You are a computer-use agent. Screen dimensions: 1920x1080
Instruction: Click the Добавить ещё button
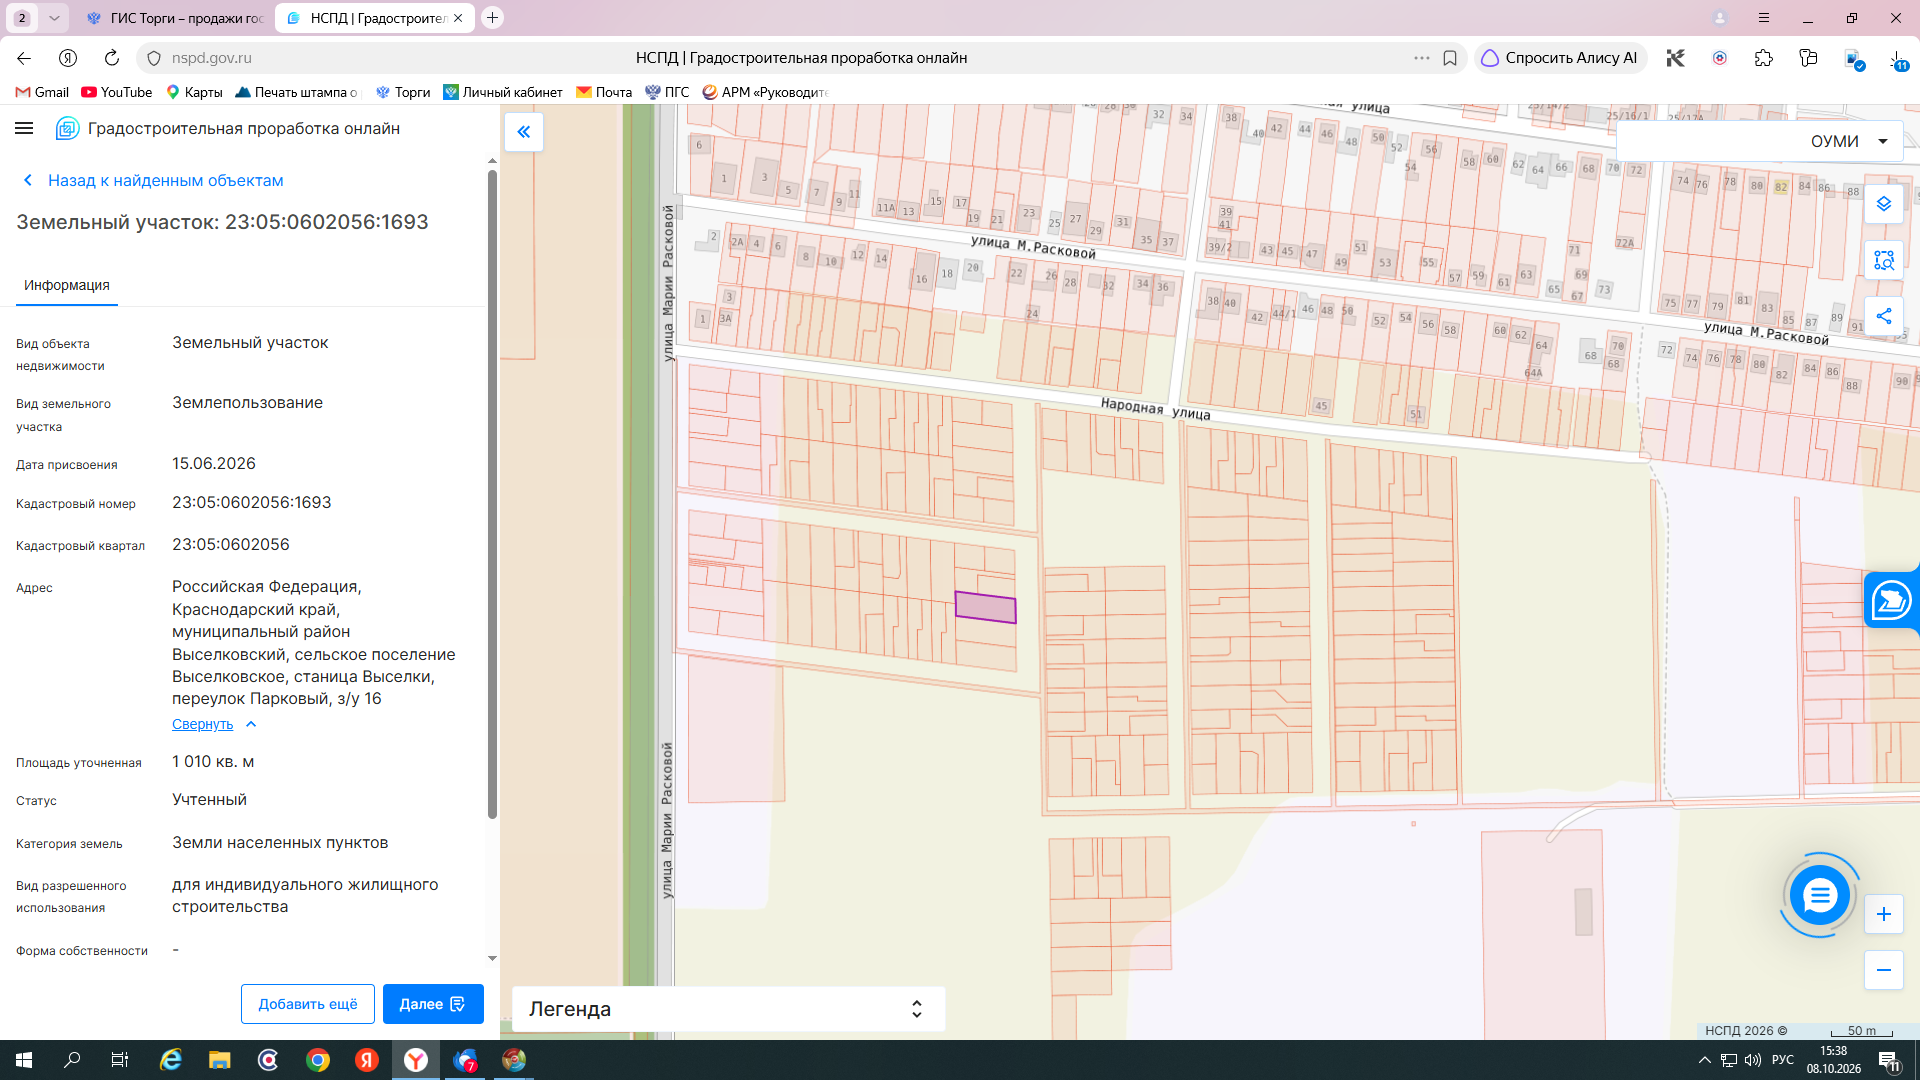308,1004
